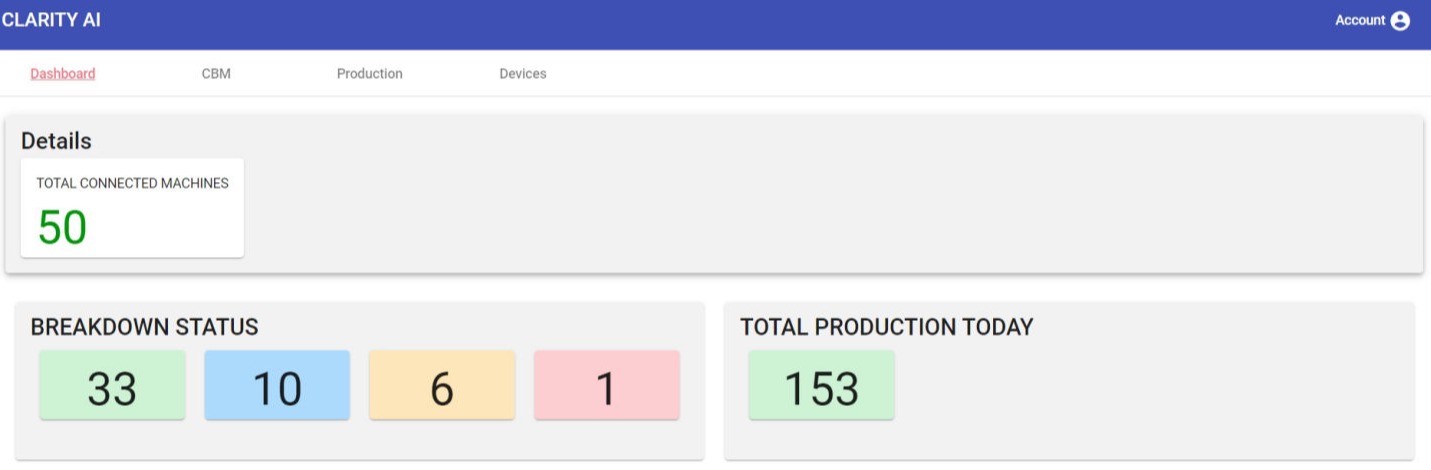
Task: Open the Production tab
Action: tap(370, 73)
